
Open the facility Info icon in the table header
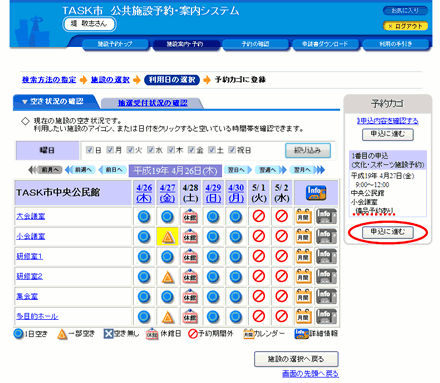coord(316,193)
